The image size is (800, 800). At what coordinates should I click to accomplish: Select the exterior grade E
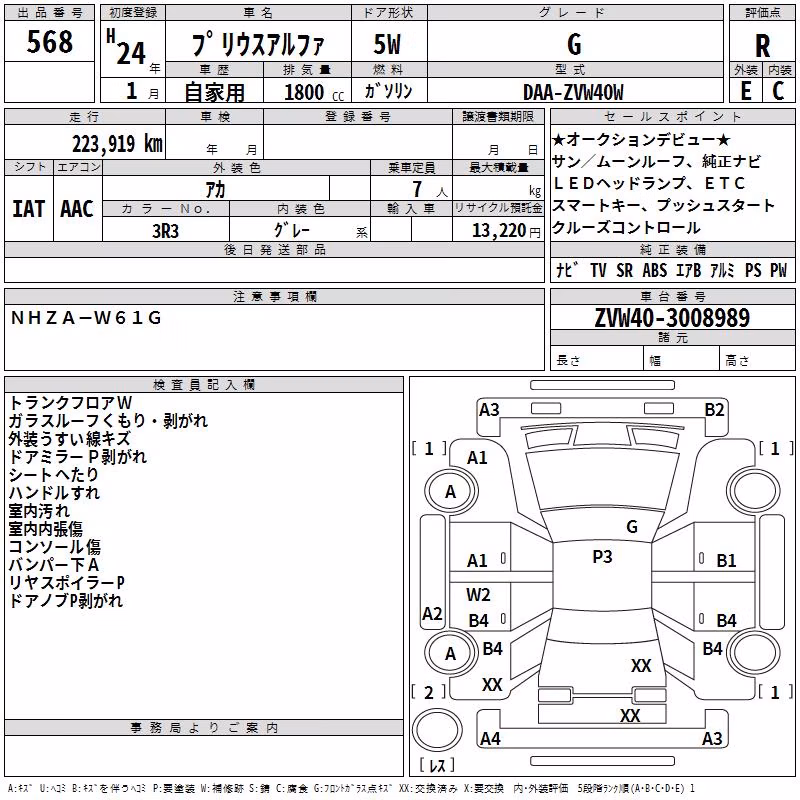coord(746,91)
